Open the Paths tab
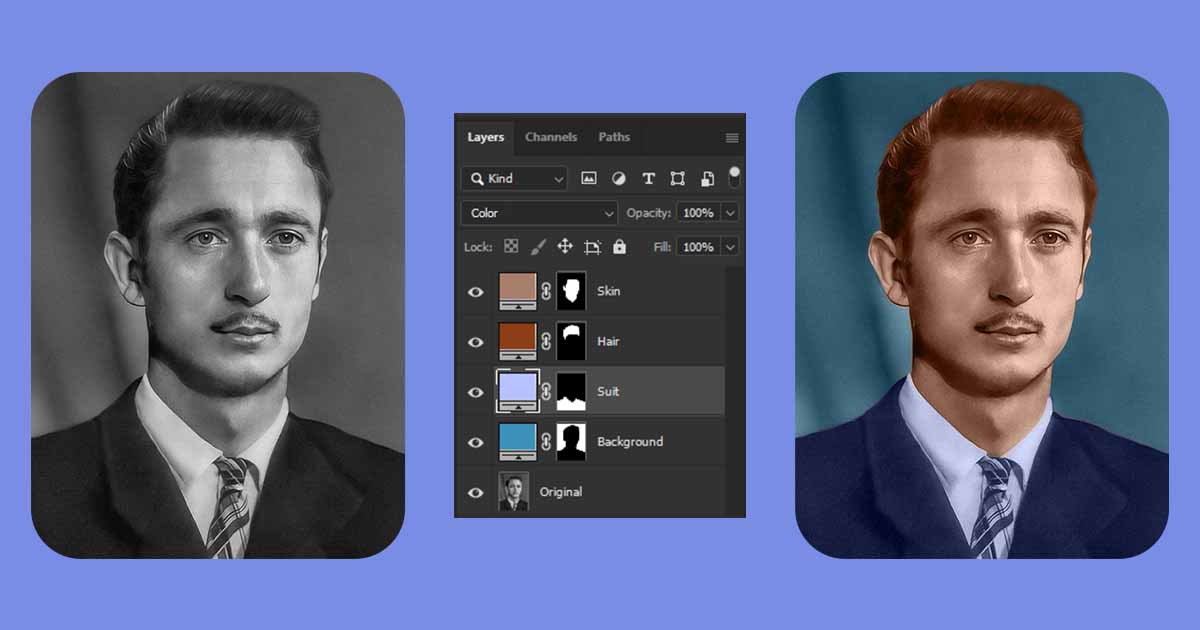The height and width of the screenshot is (630, 1200). (x=614, y=137)
